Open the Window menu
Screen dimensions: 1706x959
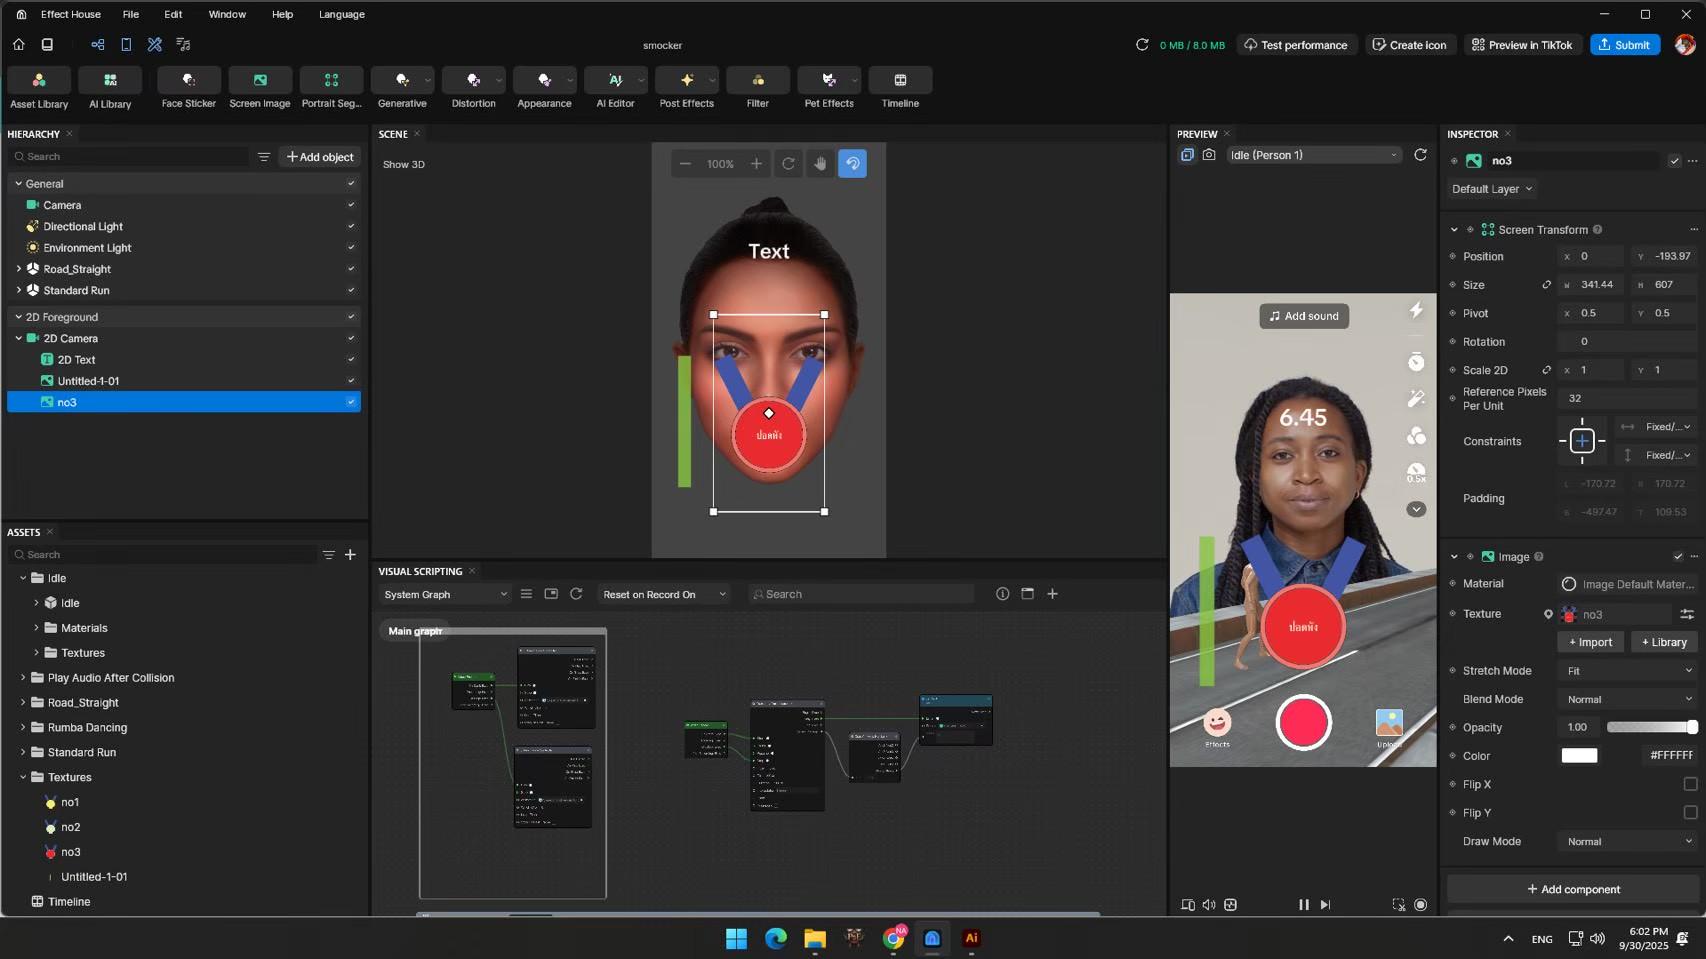coord(227,14)
